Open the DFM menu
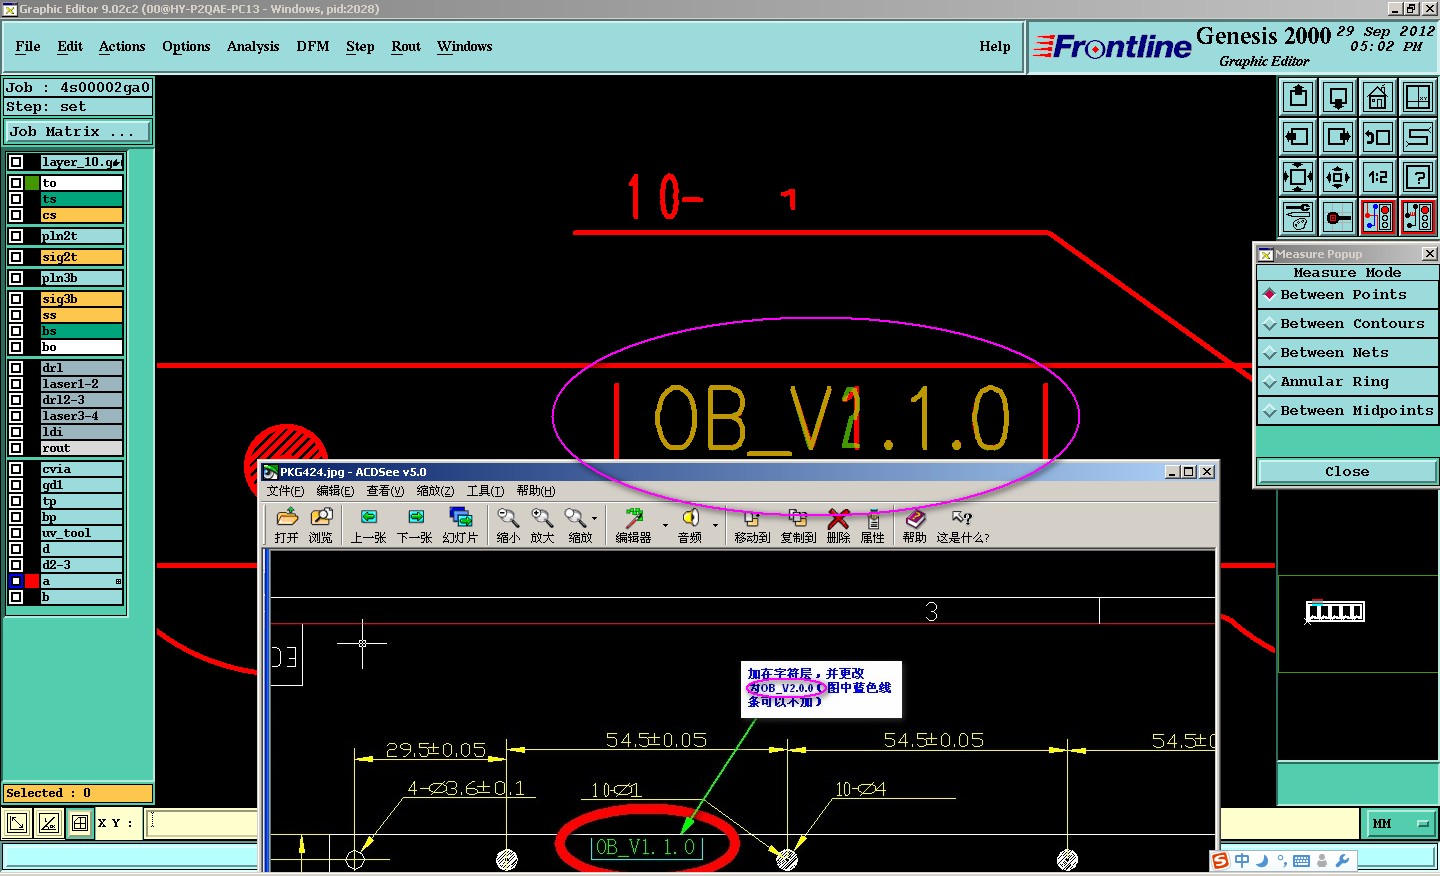 tap(313, 46)
